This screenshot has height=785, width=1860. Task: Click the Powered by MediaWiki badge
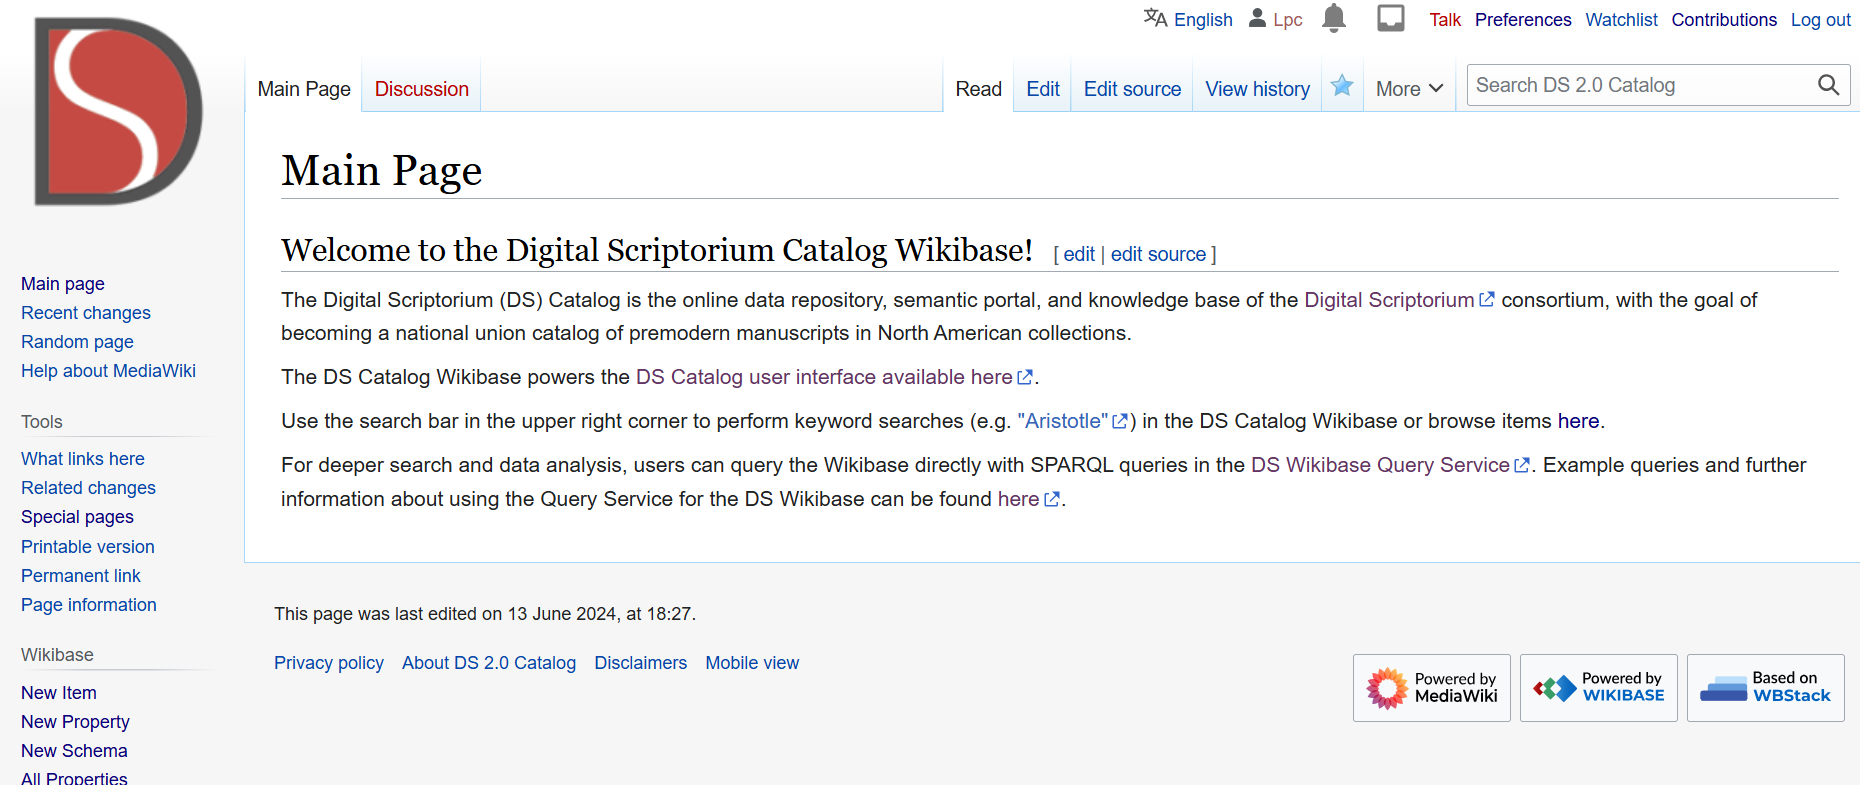1431,688
